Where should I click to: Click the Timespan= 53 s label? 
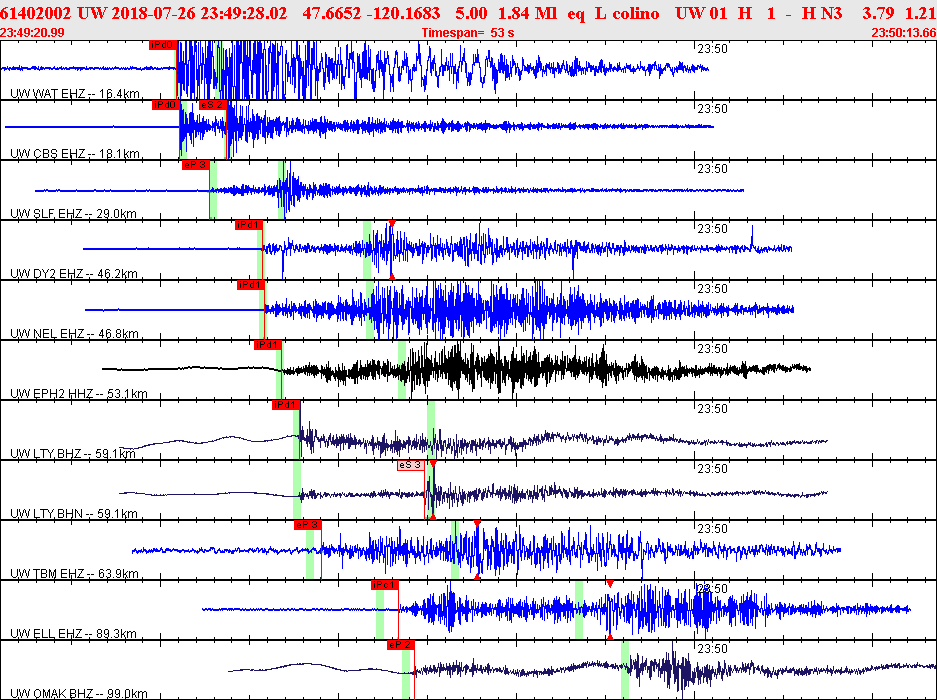[468, 33]
